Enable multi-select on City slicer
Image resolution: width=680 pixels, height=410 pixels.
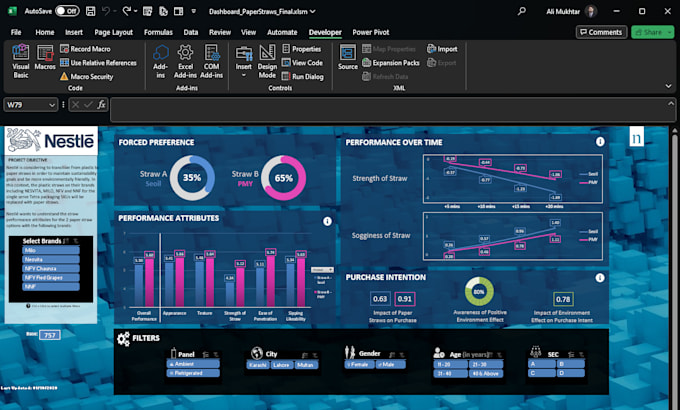pos(305,354)
